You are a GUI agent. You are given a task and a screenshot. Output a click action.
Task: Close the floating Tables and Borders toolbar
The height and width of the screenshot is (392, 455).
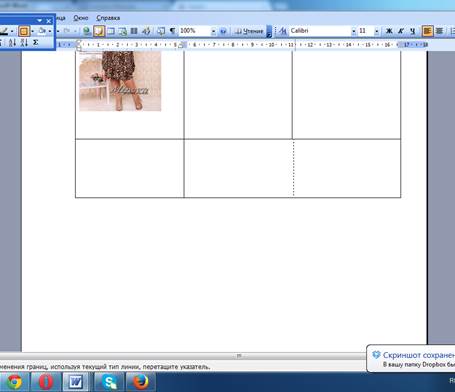[49, 21]
